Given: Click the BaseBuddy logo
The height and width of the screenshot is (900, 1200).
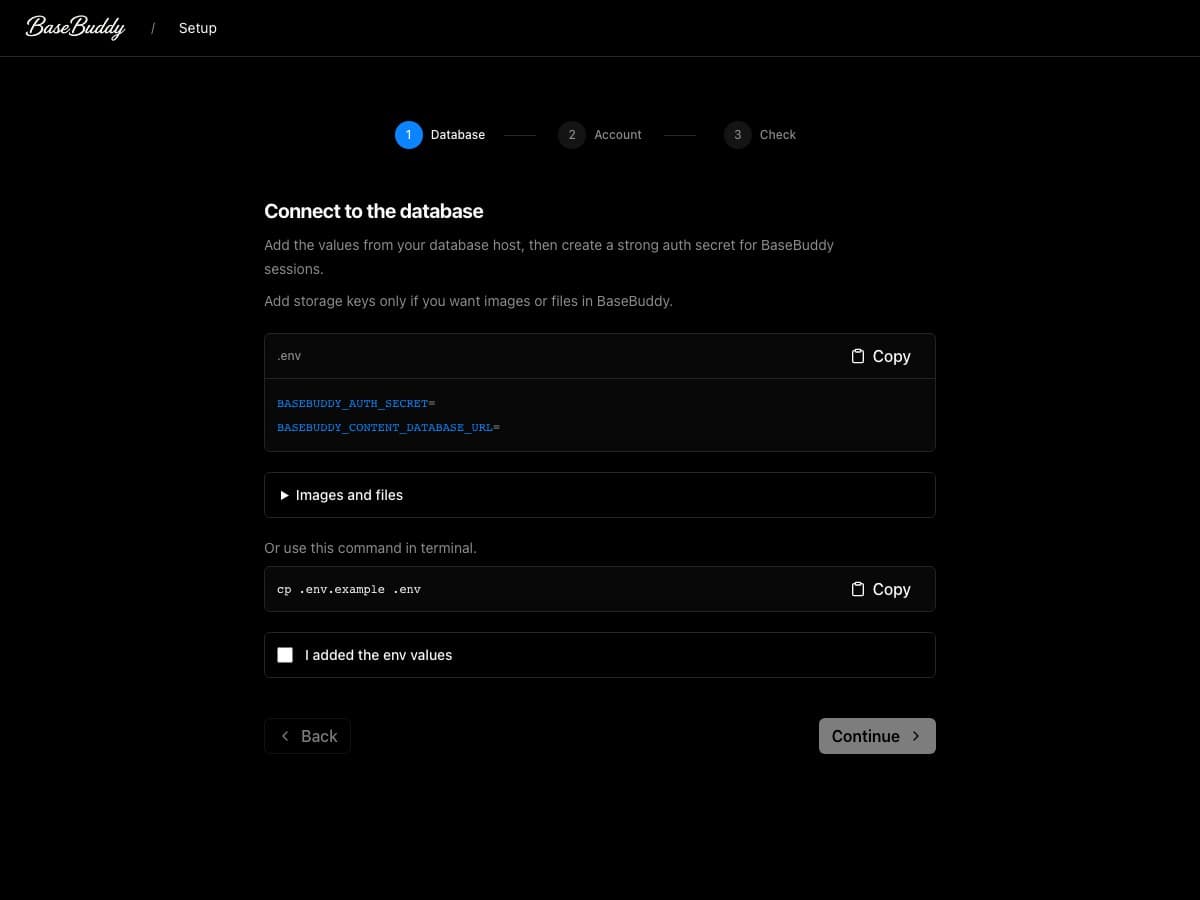Looking at the screenshot, I should click(75, 27).
